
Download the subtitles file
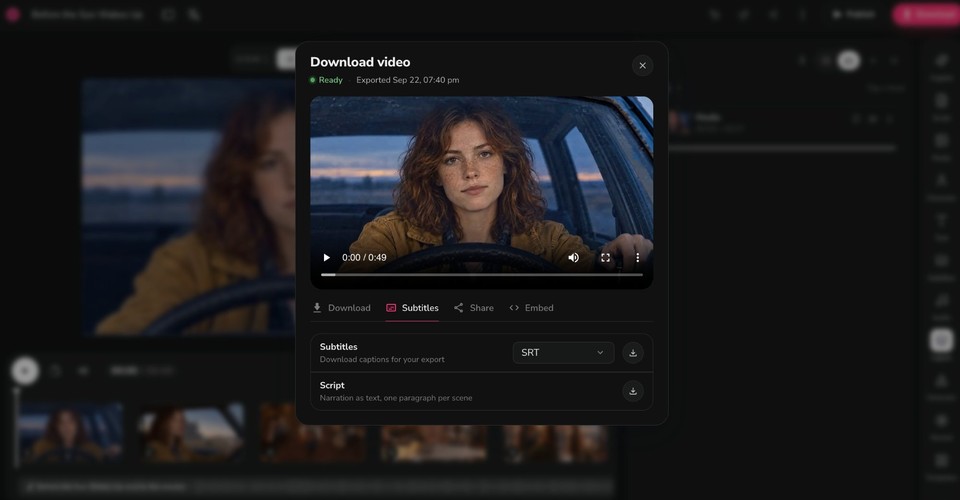tap(633, 353)
